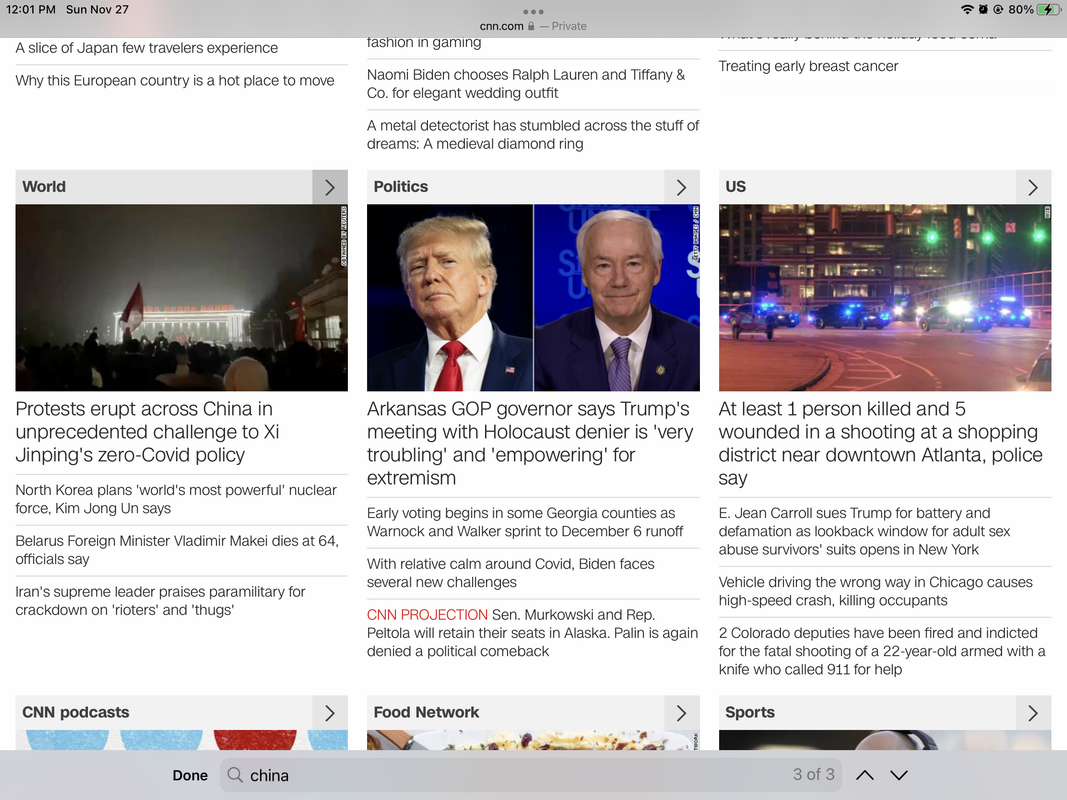Open Georgia early voting runoff story
Image resolution: width=1067 pixels, height=800 pixels.
tap(525, 522)
